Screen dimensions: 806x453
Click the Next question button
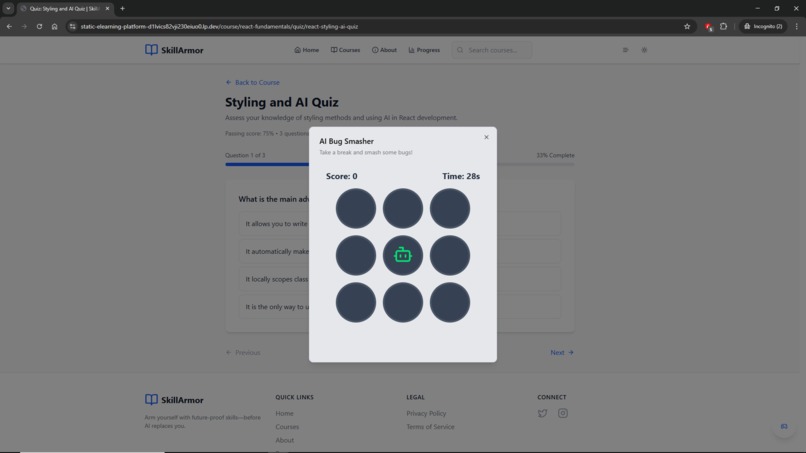[562, 352]
